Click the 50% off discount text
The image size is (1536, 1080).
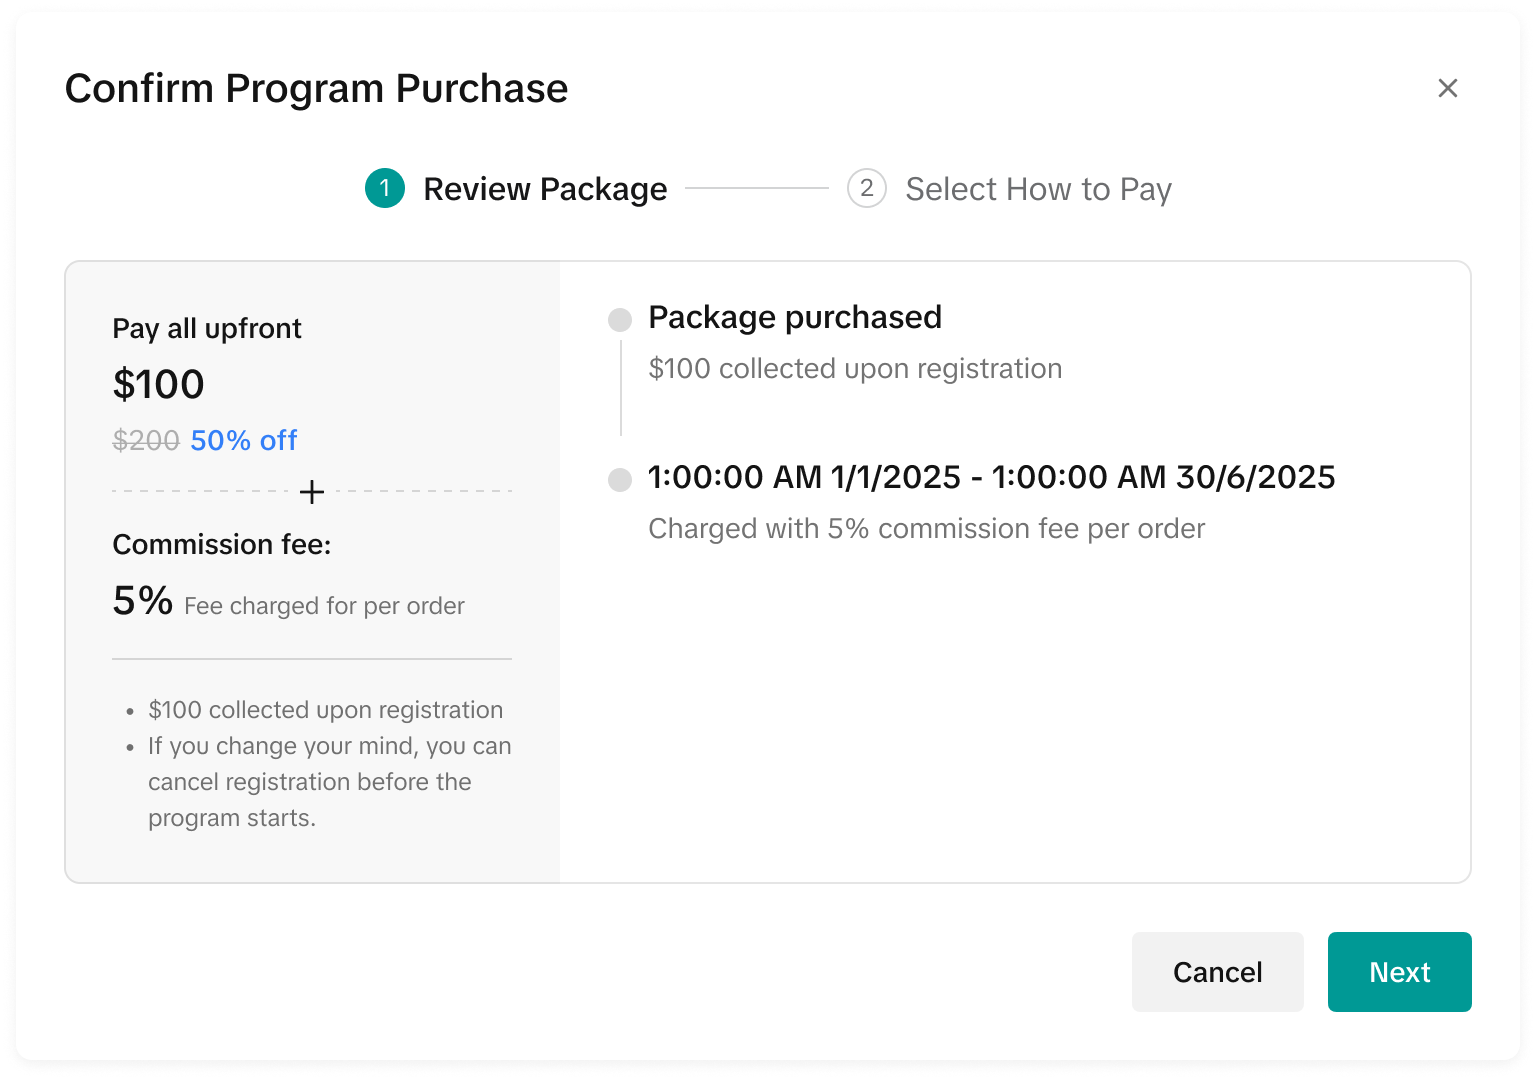pyautogui.click(x=244, y=440)
